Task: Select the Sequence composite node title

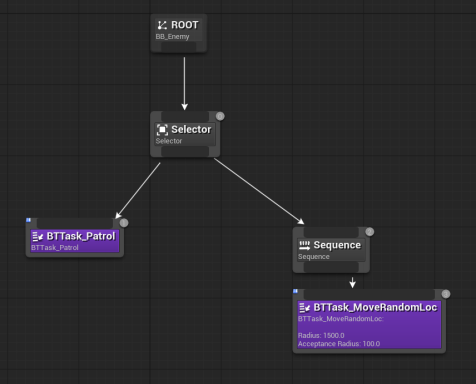Action: point(337,245)
